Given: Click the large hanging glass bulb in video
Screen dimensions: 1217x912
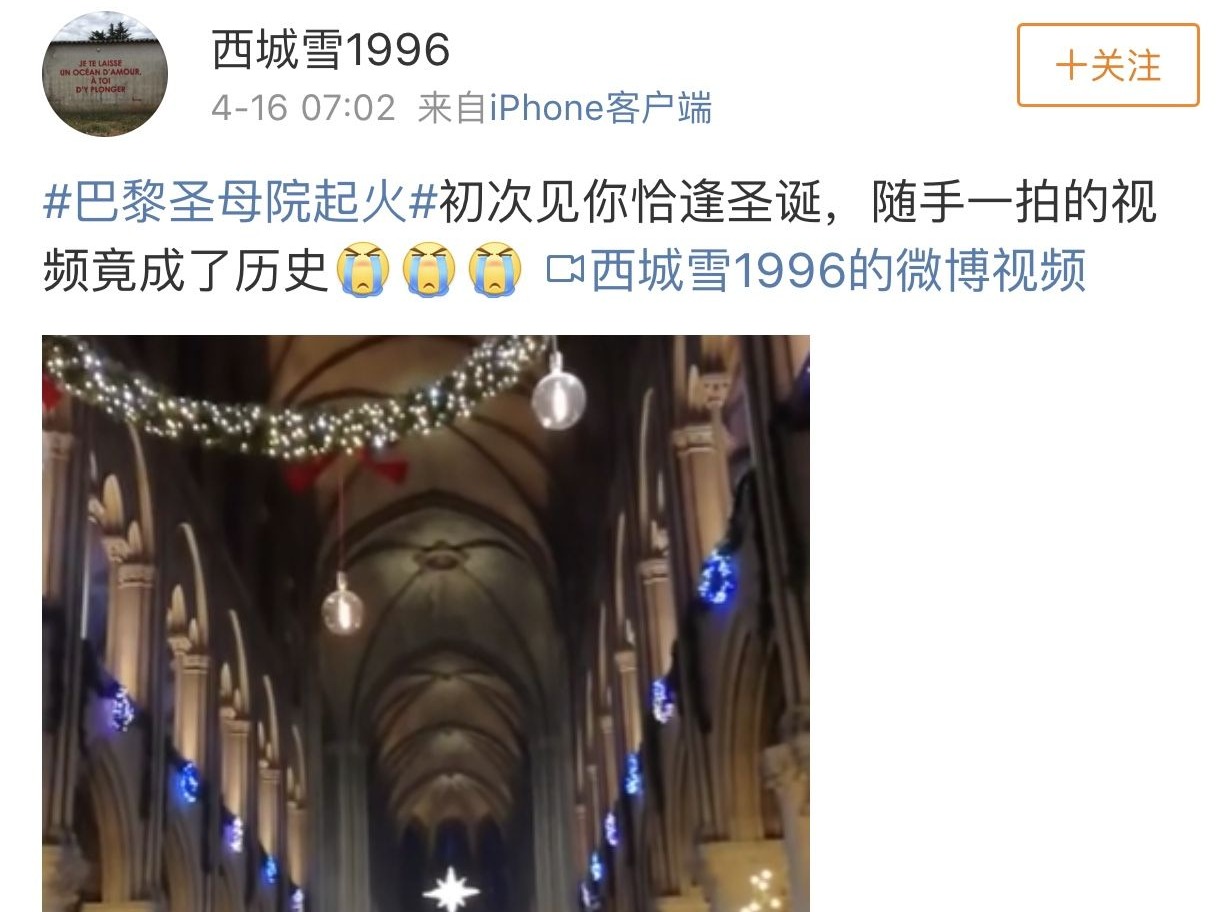Looking at the screenshot, I should (x=558, y=397).
